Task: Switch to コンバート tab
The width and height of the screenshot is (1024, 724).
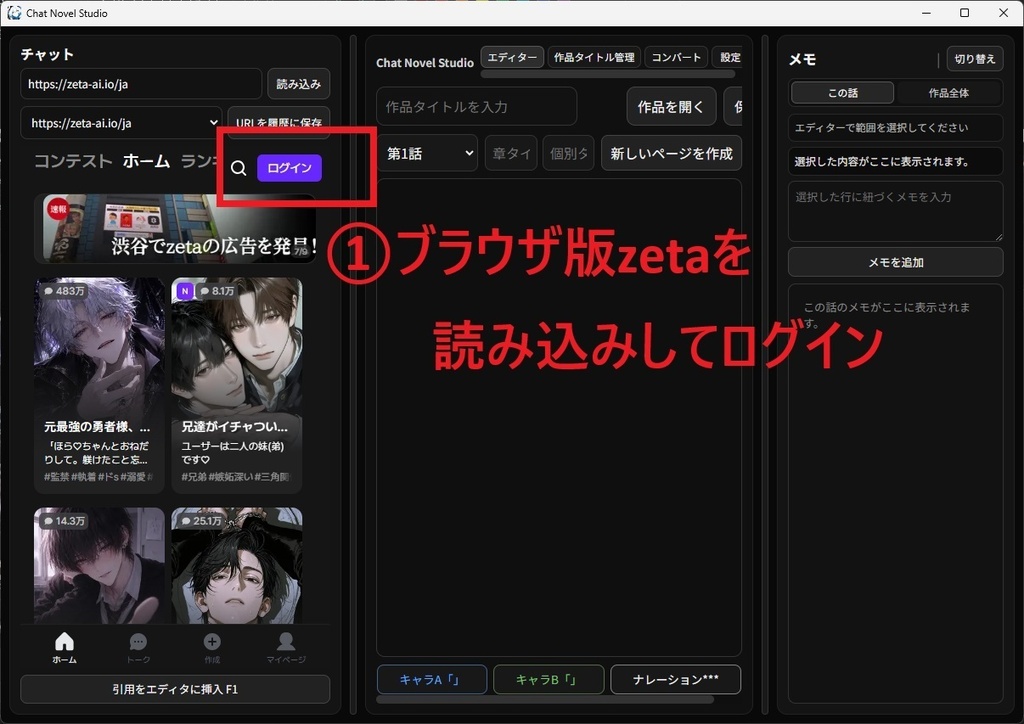Action: (676, 57)
